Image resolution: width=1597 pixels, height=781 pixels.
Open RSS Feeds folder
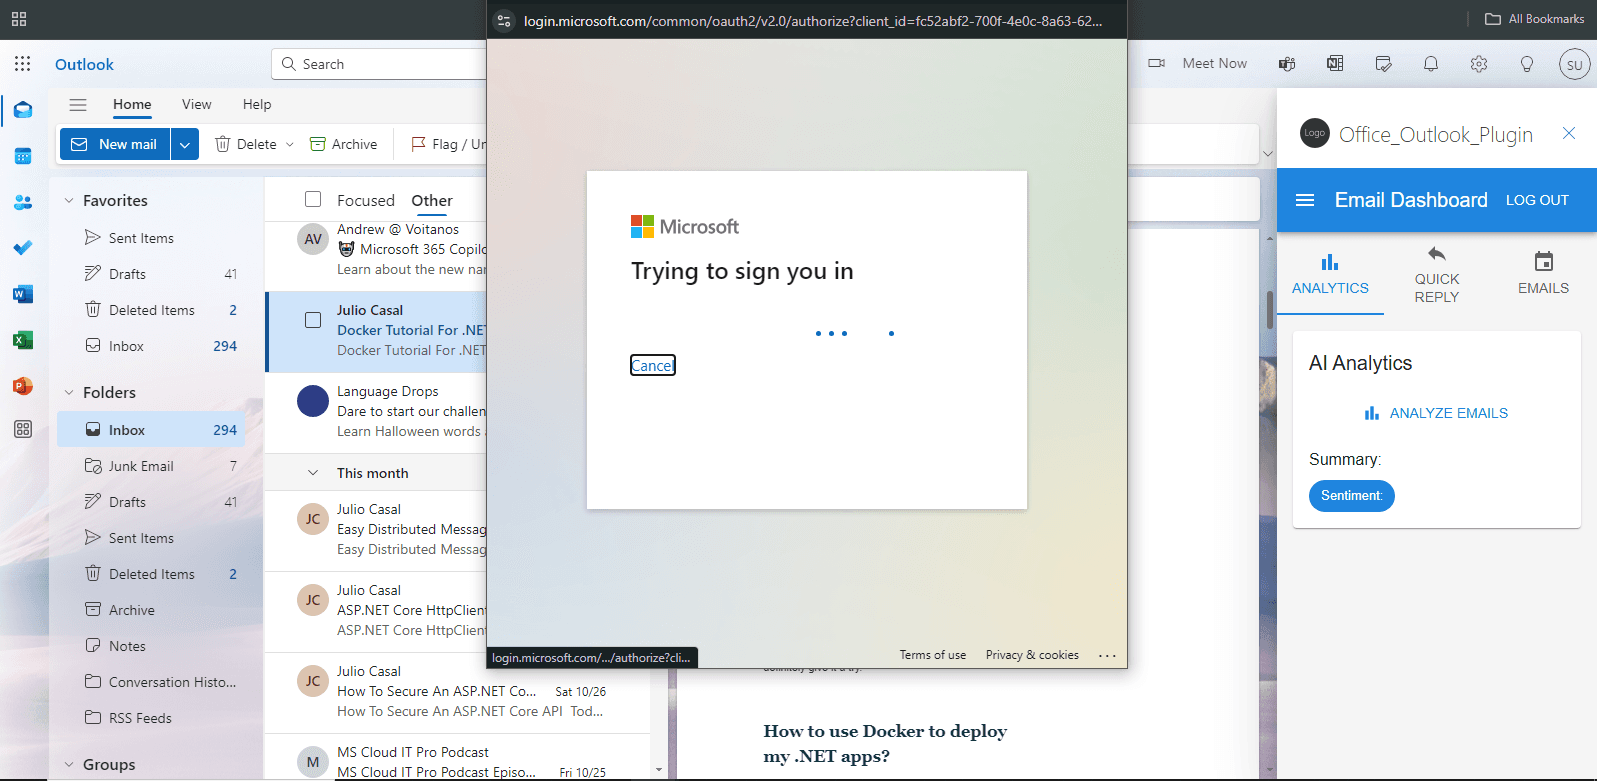(x=151, y=718)
